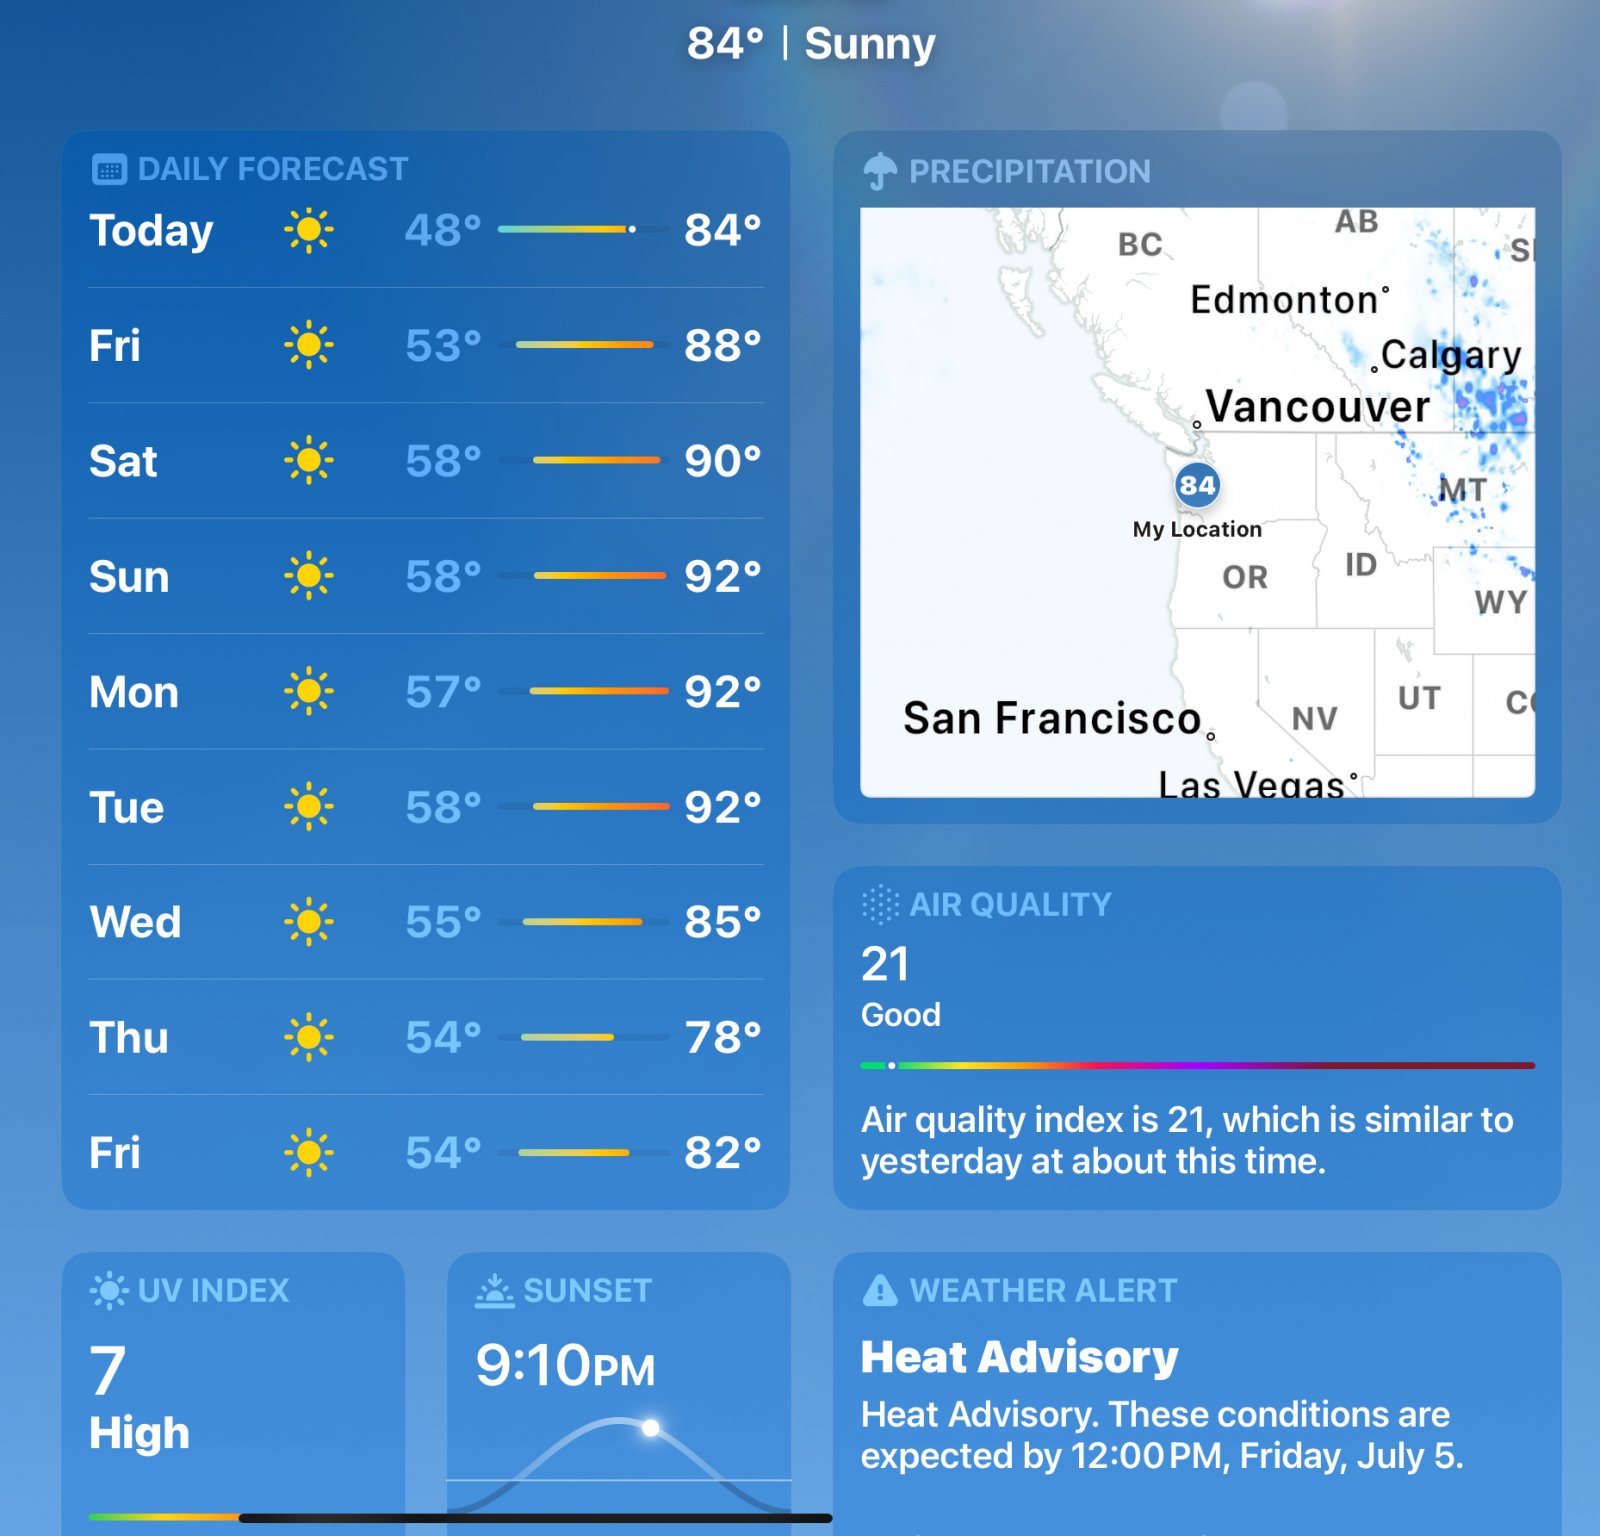This screenshot has width=1600, height=1536.
Task: Open the Sunset 9:10PM tile
Action: tap(619, 1394)
